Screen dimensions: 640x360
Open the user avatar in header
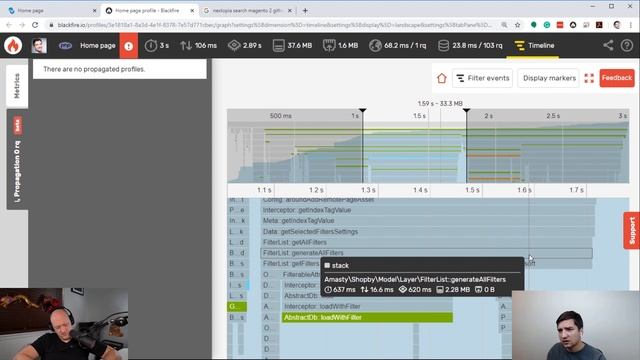39,45
